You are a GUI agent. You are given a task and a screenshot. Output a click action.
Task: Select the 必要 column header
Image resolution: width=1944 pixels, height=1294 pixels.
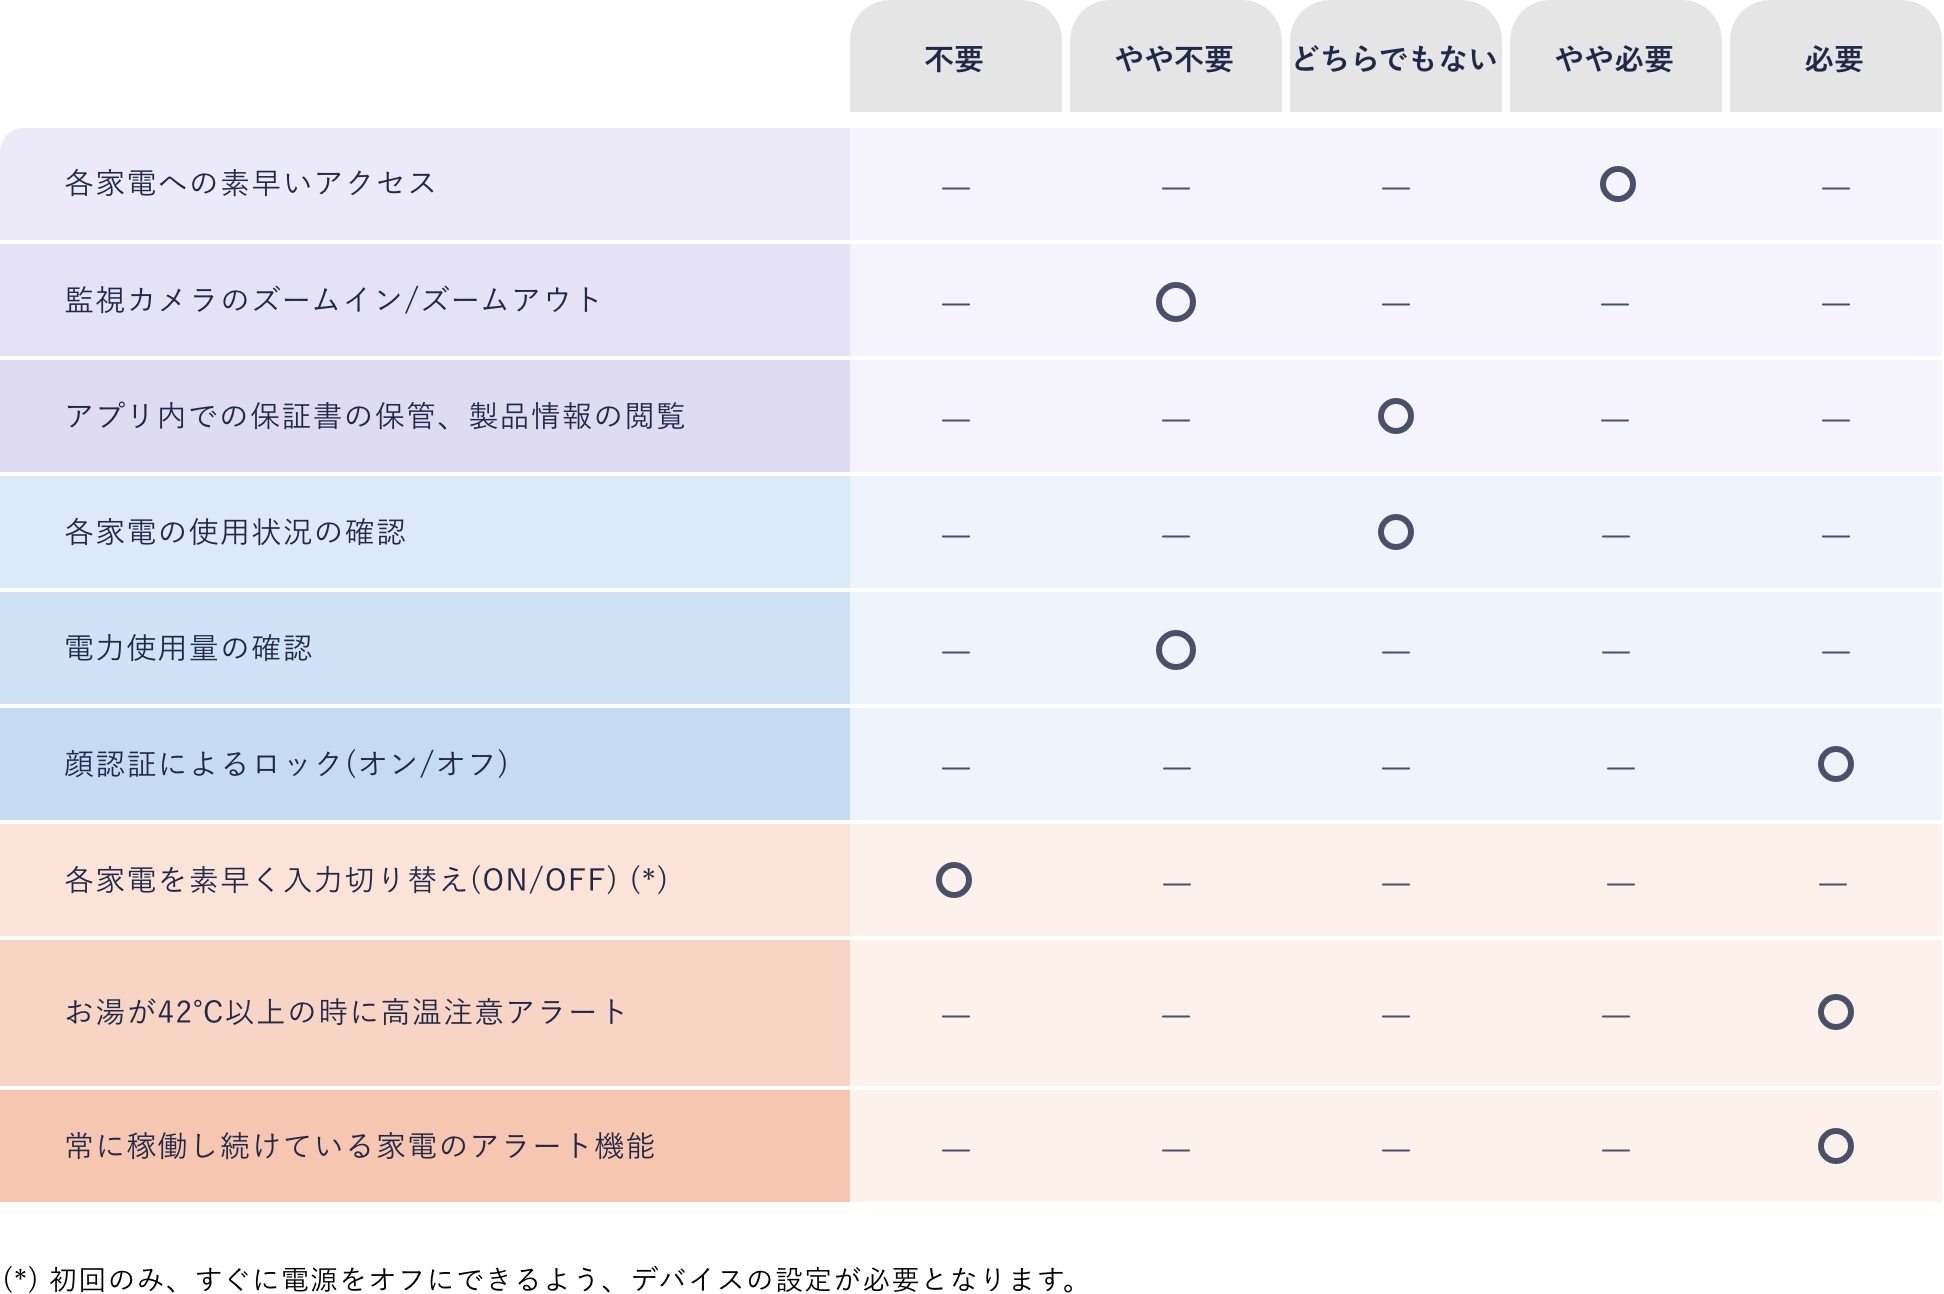point(1835,60)
